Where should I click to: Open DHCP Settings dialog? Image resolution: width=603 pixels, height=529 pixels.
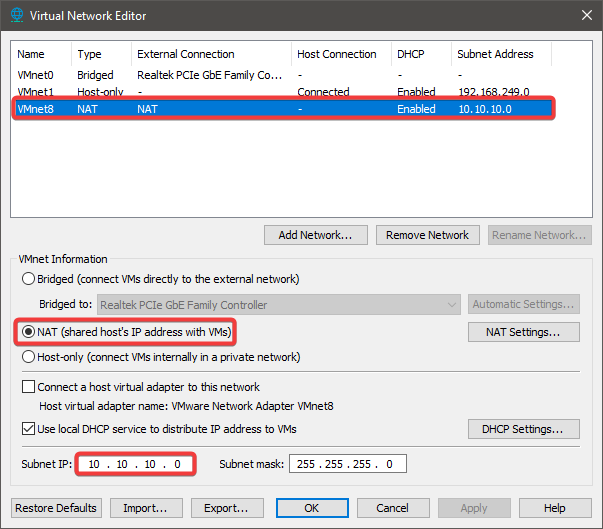pos(523,429)
